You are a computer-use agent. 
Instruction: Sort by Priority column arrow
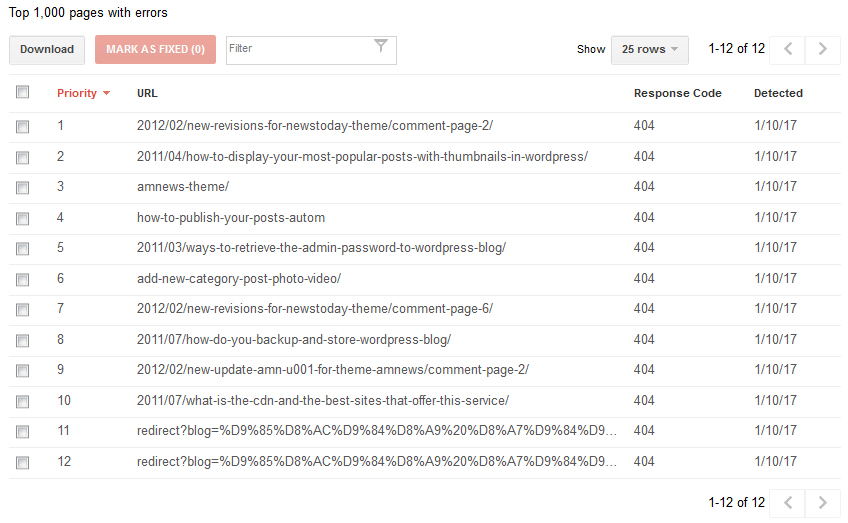click(x=106, y=94)
